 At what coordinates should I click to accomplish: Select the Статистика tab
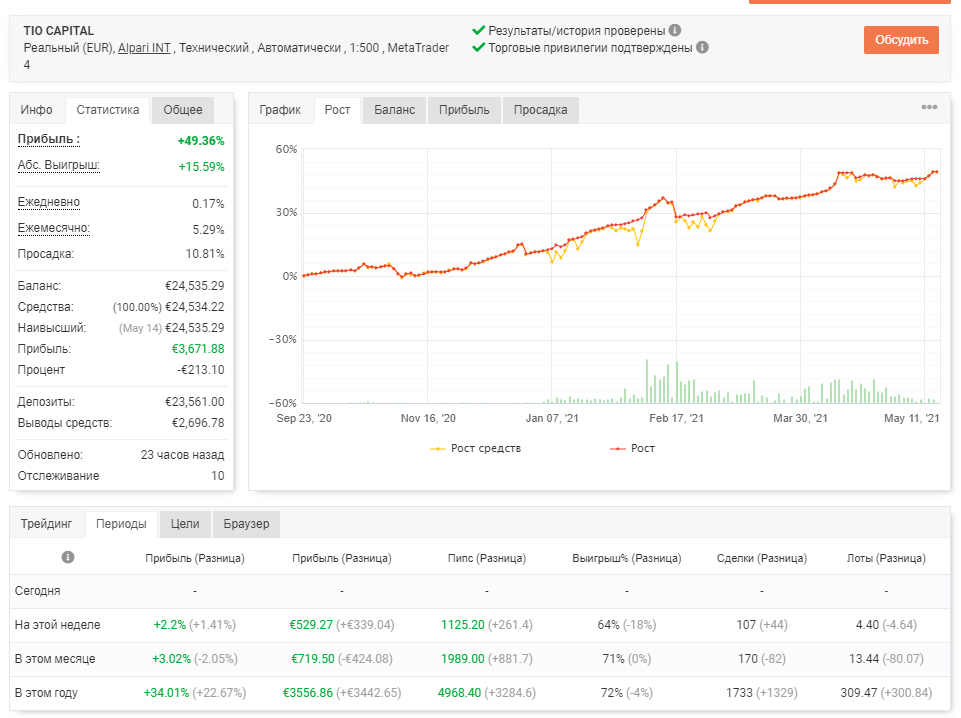[x=107, y=110]
